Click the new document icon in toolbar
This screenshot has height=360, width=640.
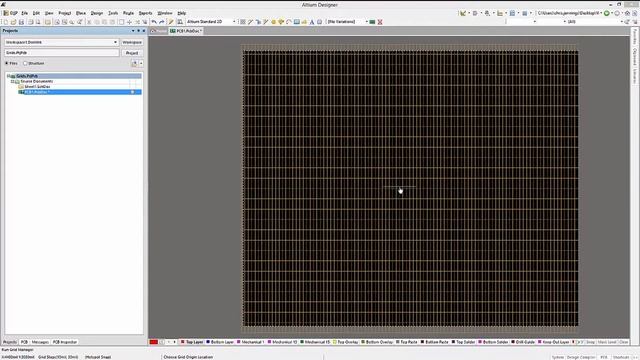pos(5,22)
